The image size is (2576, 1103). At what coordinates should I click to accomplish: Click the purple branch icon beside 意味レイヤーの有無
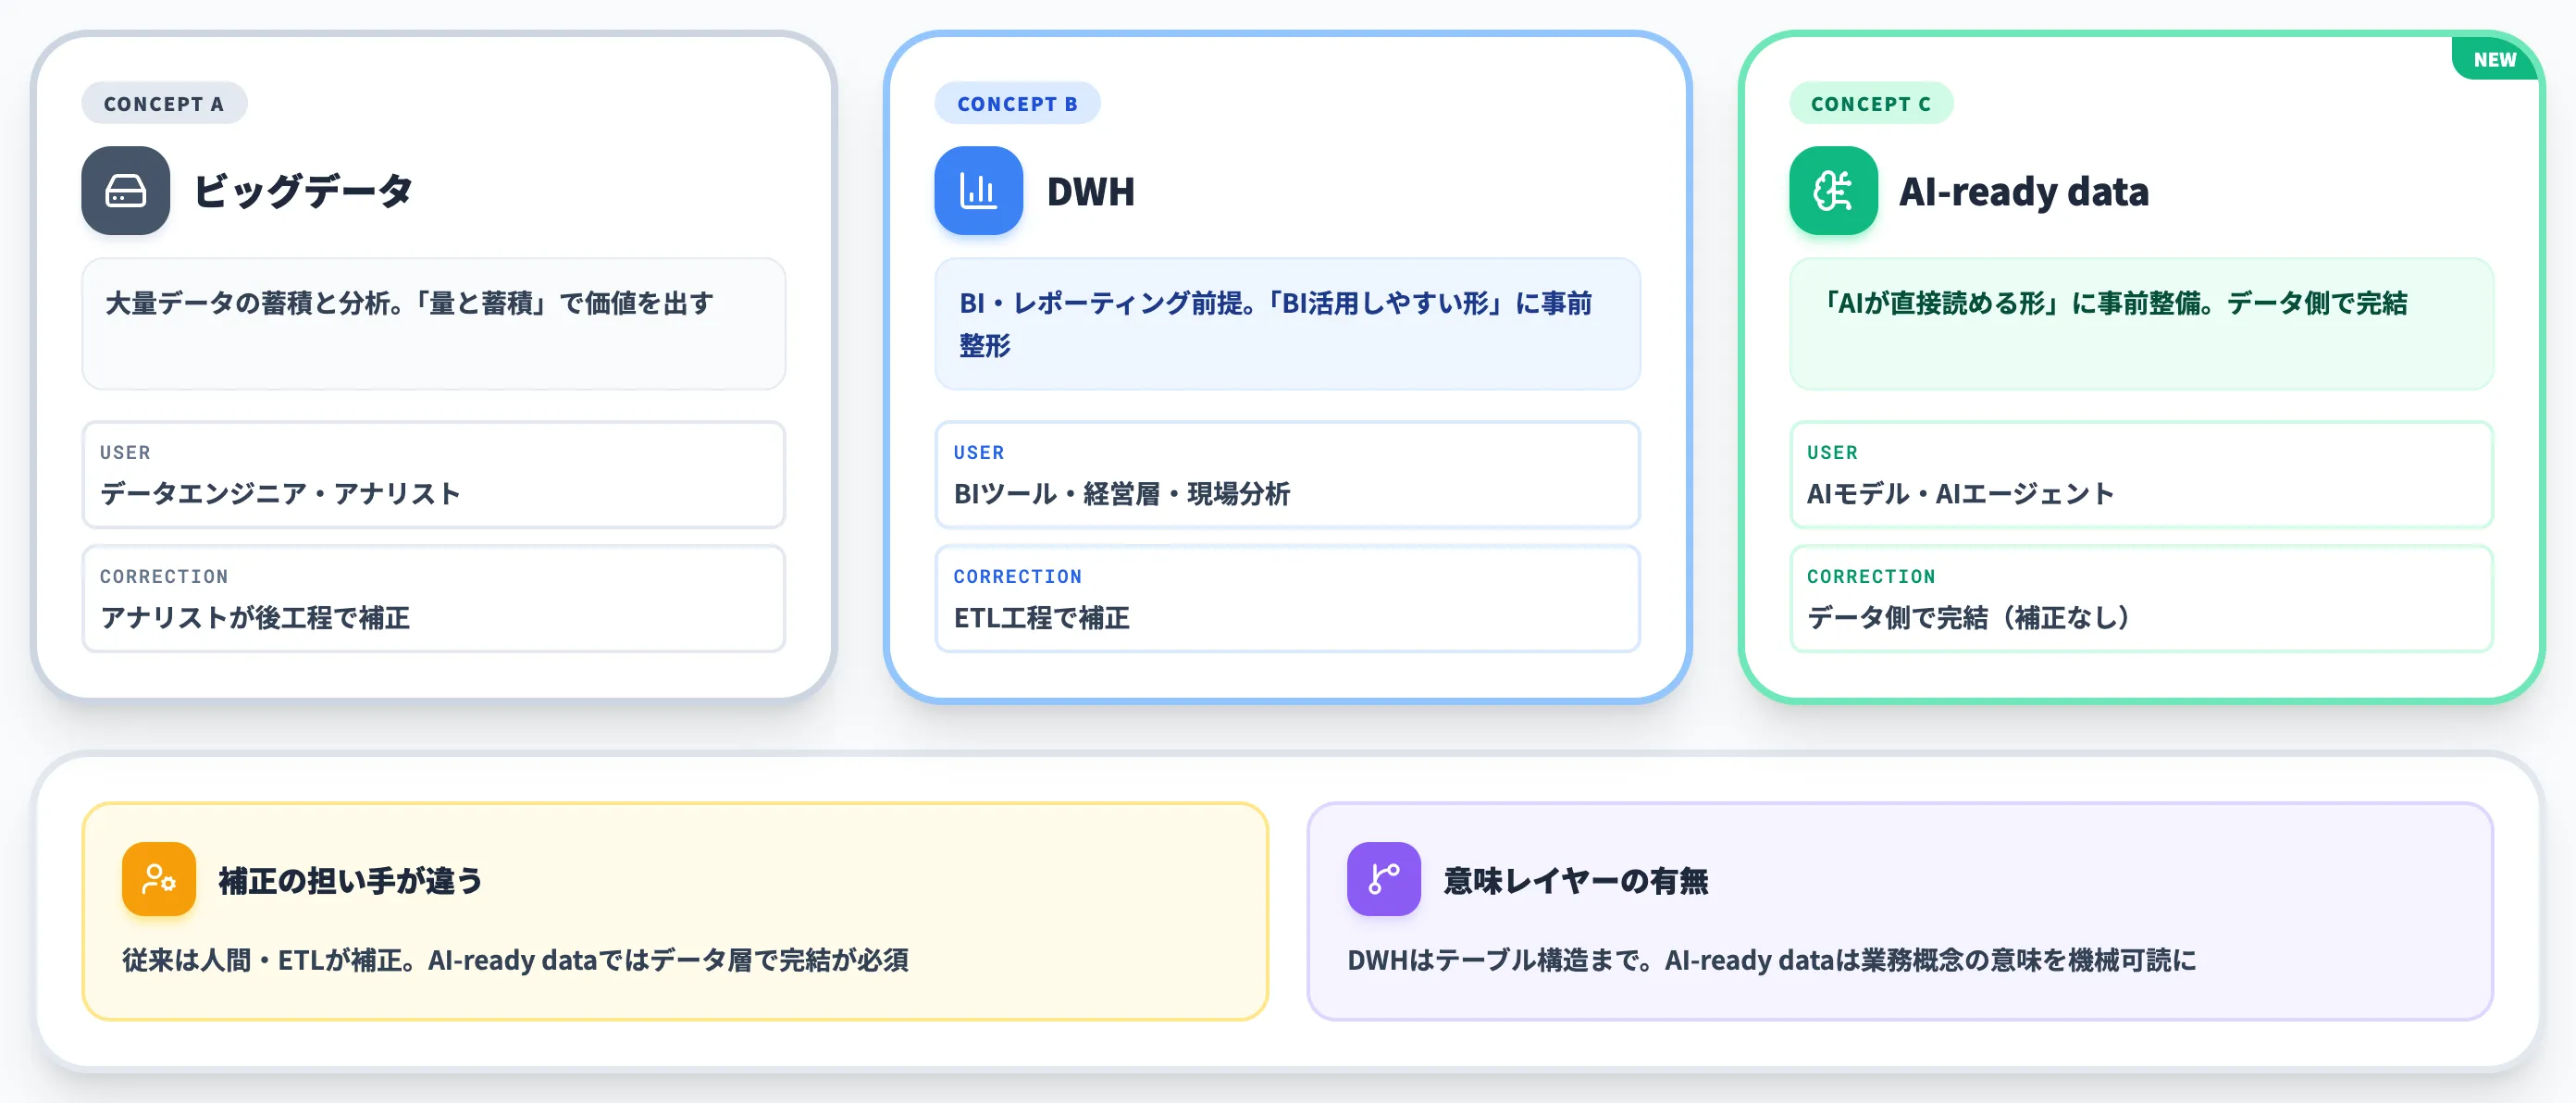1383,879
